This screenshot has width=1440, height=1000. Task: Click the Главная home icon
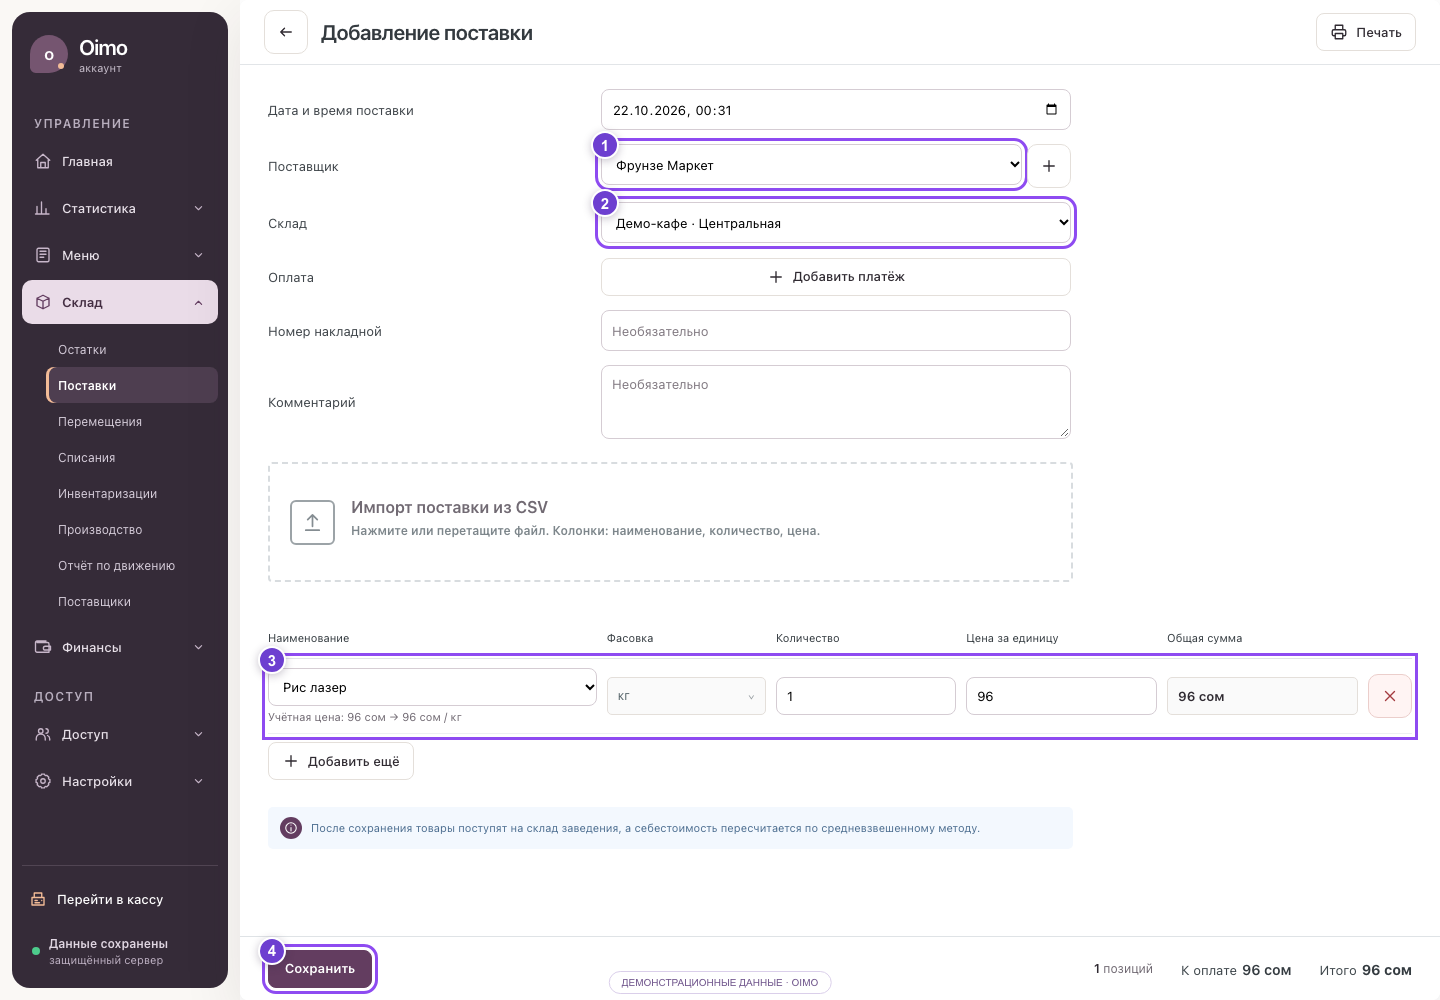(x=43, y=161)
